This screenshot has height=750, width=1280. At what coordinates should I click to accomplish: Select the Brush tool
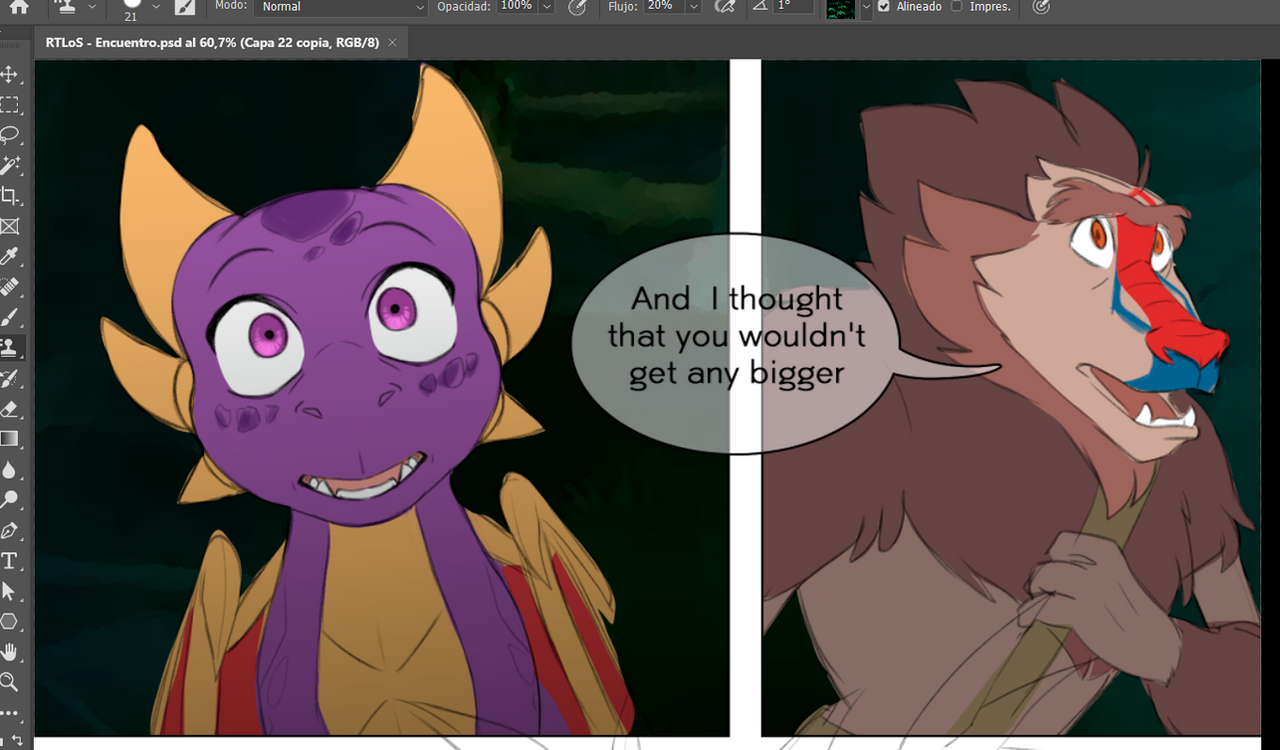click(10, 318)
